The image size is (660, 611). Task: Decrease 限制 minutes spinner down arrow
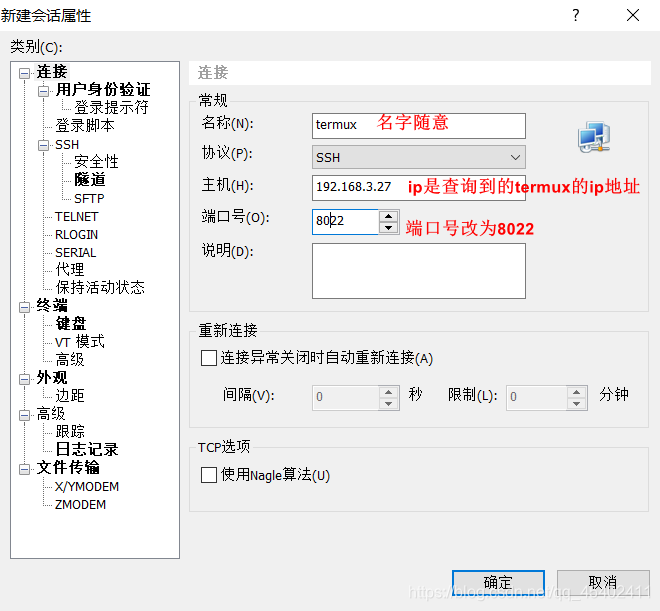coord(576,404)
